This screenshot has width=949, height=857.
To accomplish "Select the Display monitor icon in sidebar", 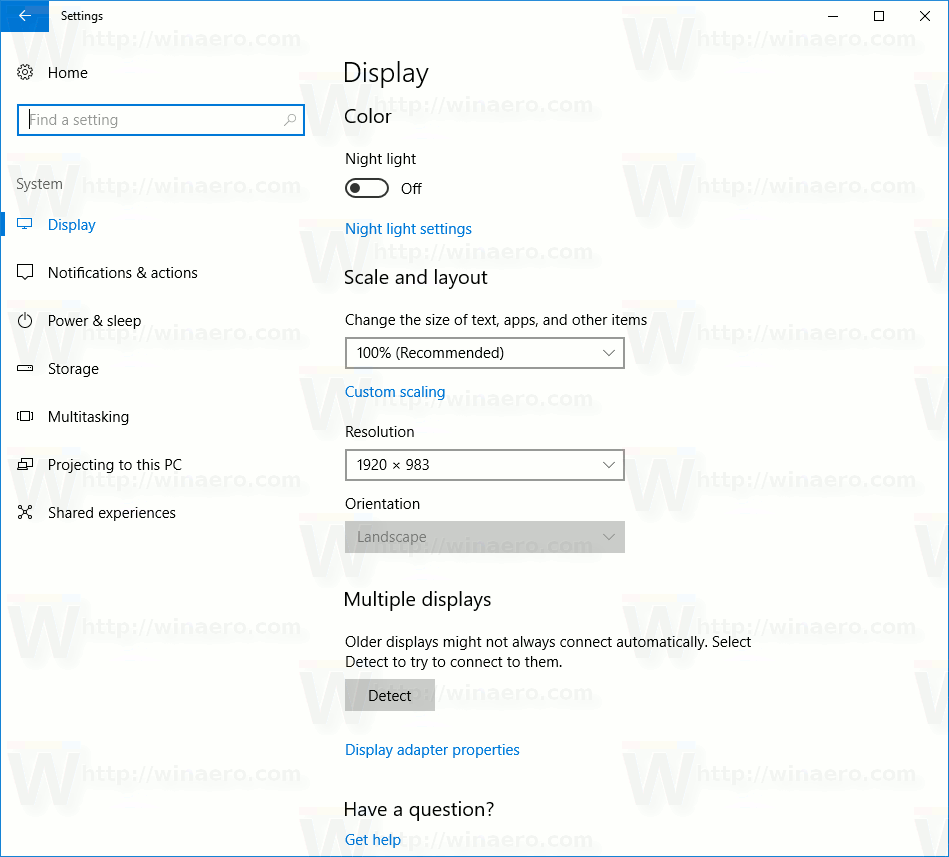I will click(x=25, y=224).
